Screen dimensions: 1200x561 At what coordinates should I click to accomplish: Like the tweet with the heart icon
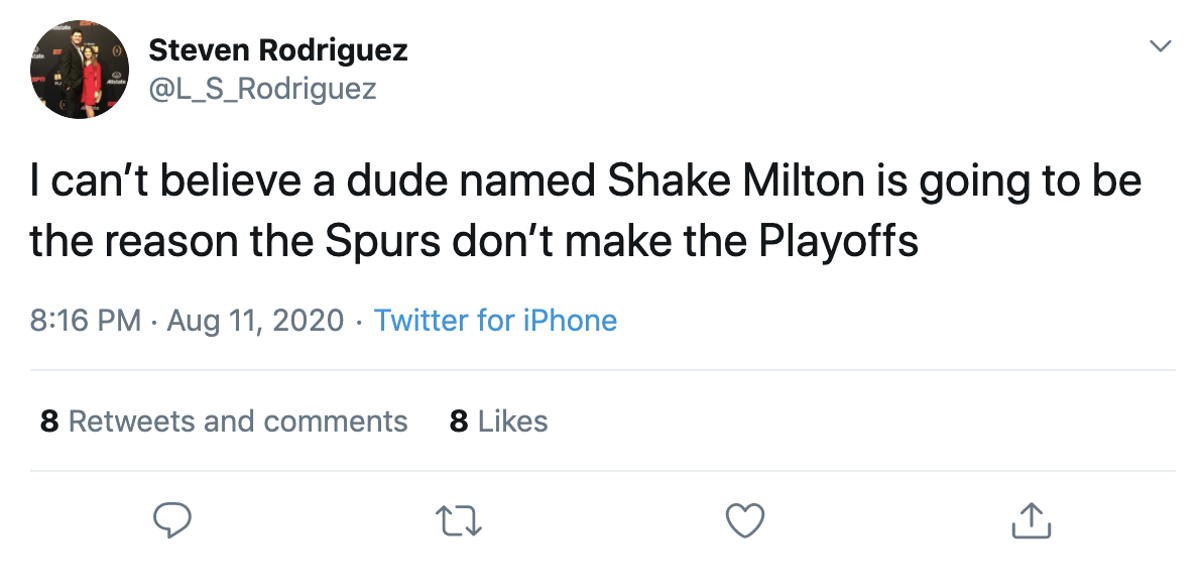(x=745, y=518)
